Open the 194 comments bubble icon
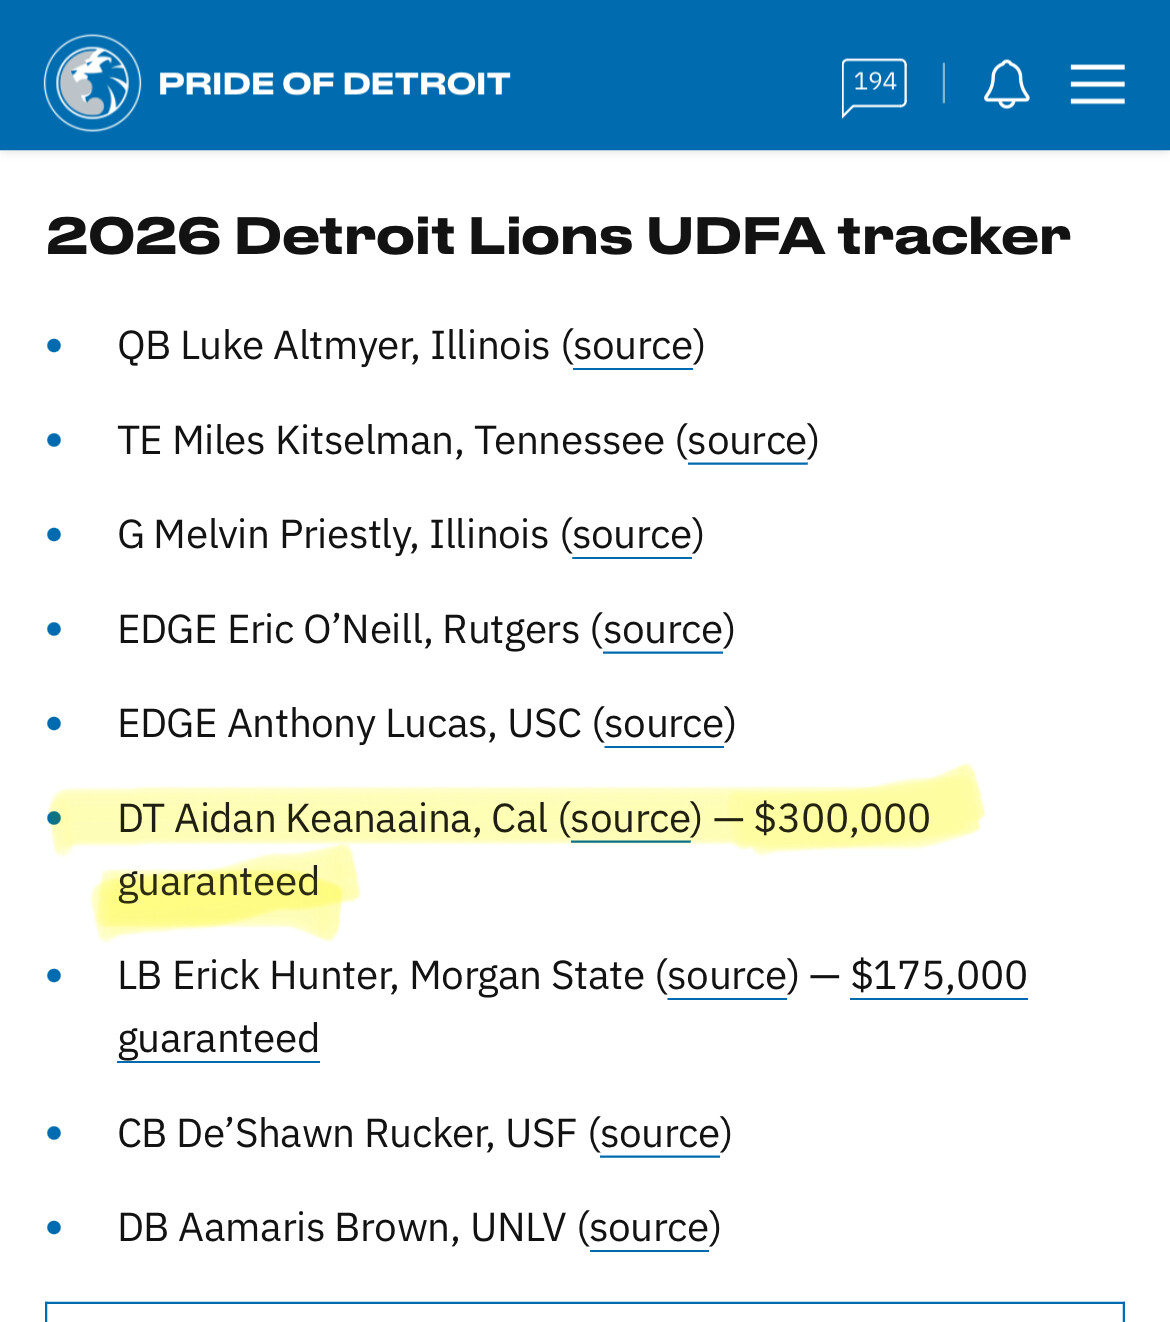Screen dimensions: 1170x1322 pos(874,85)
